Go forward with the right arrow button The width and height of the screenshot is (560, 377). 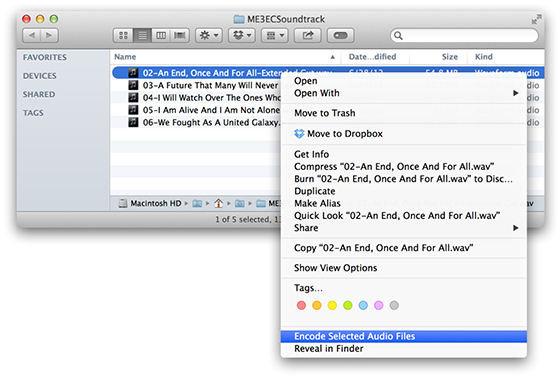(50, 35)
